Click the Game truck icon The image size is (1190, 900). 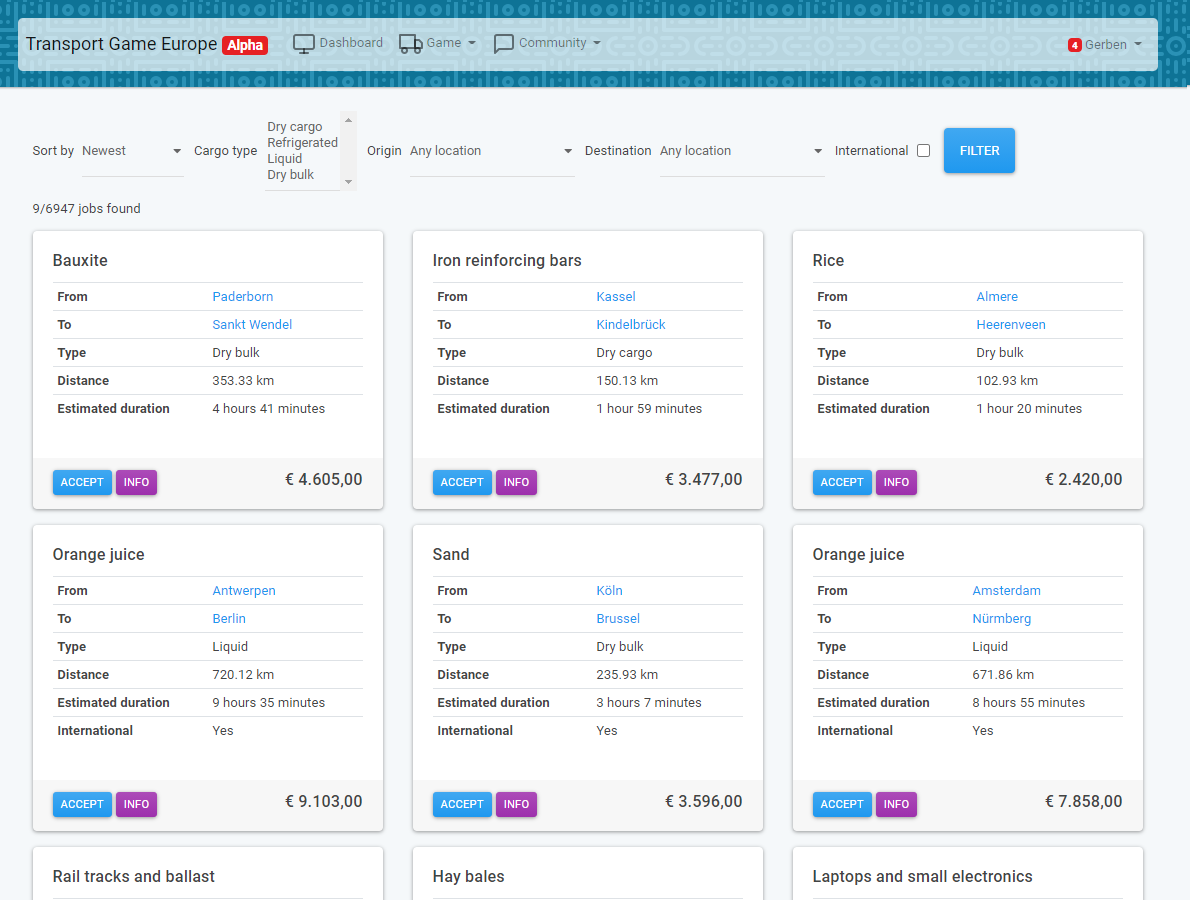pyautogui.click(x=411, y=44)
